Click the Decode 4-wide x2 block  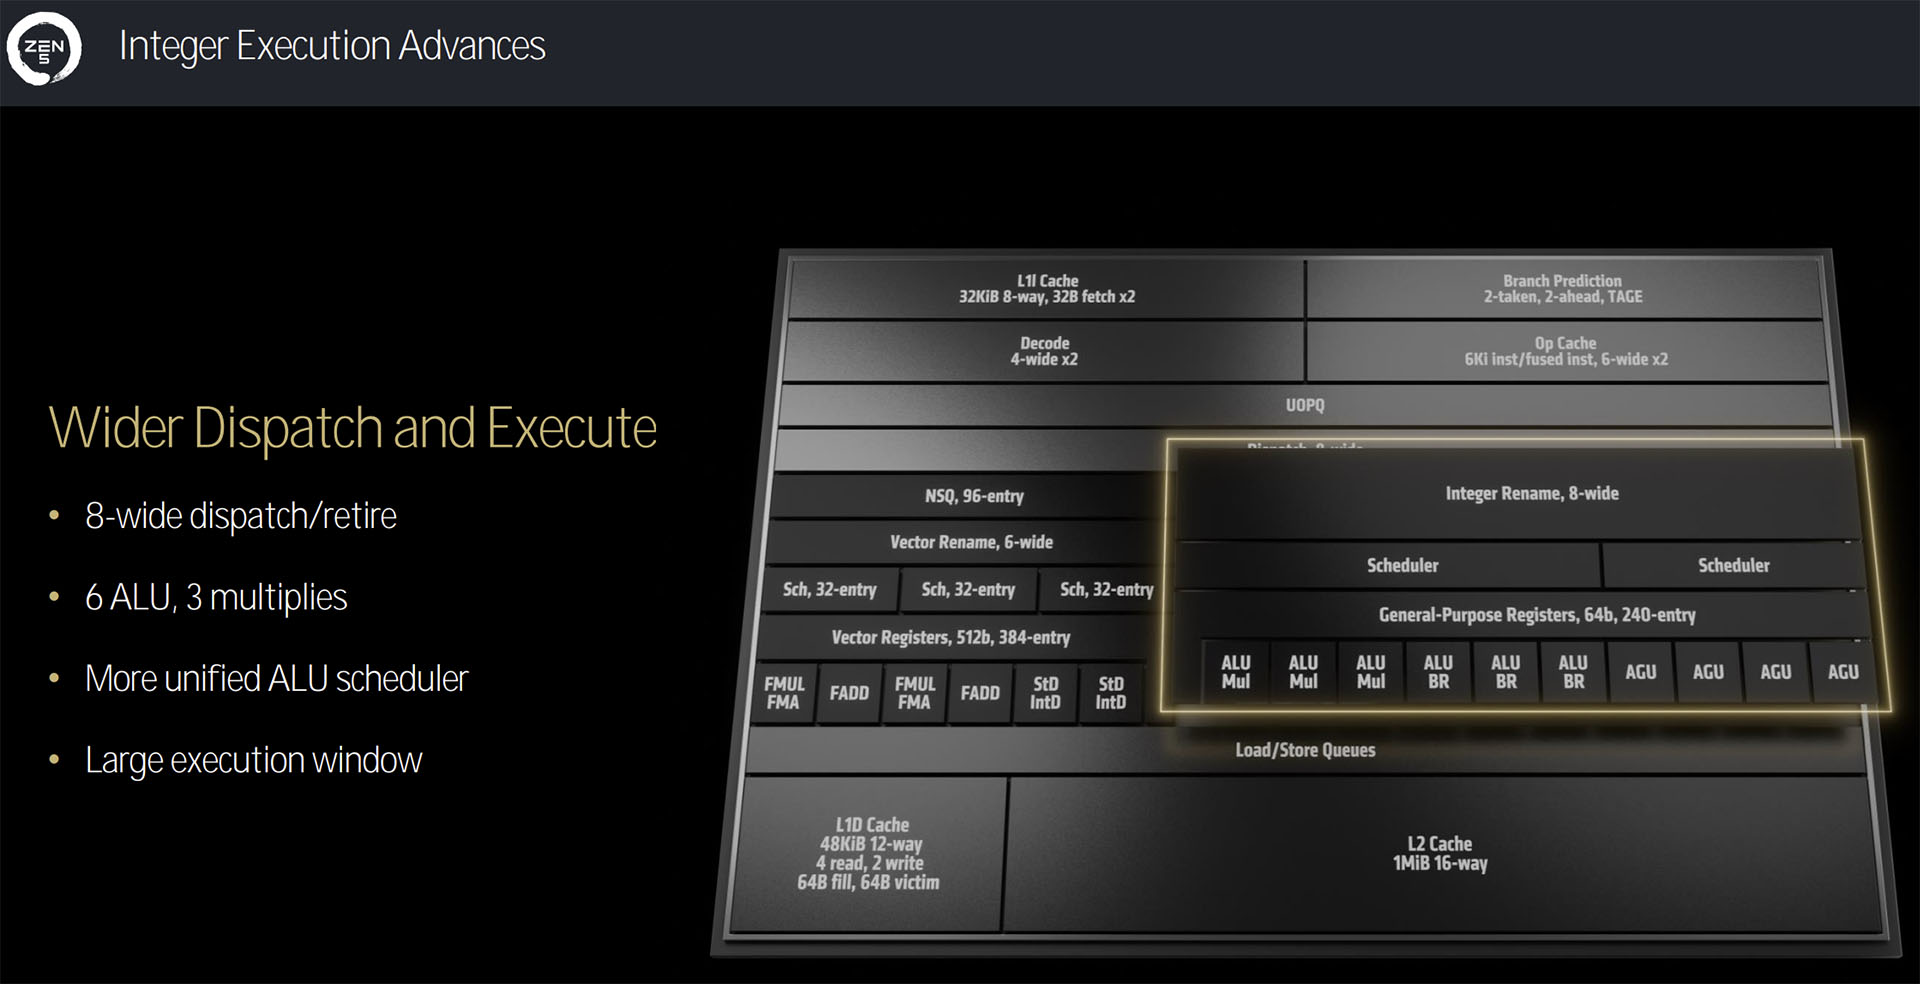1044,351
